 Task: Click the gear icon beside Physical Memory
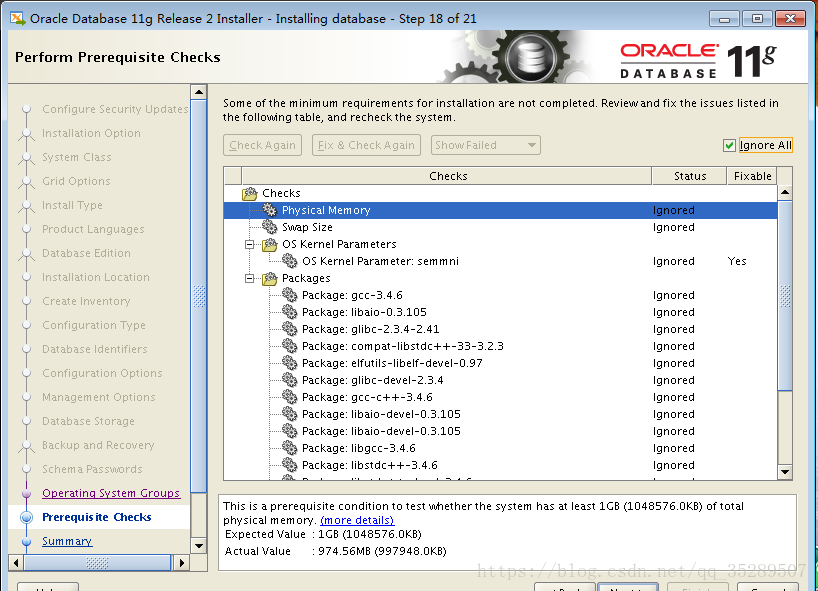coord(270,210)
